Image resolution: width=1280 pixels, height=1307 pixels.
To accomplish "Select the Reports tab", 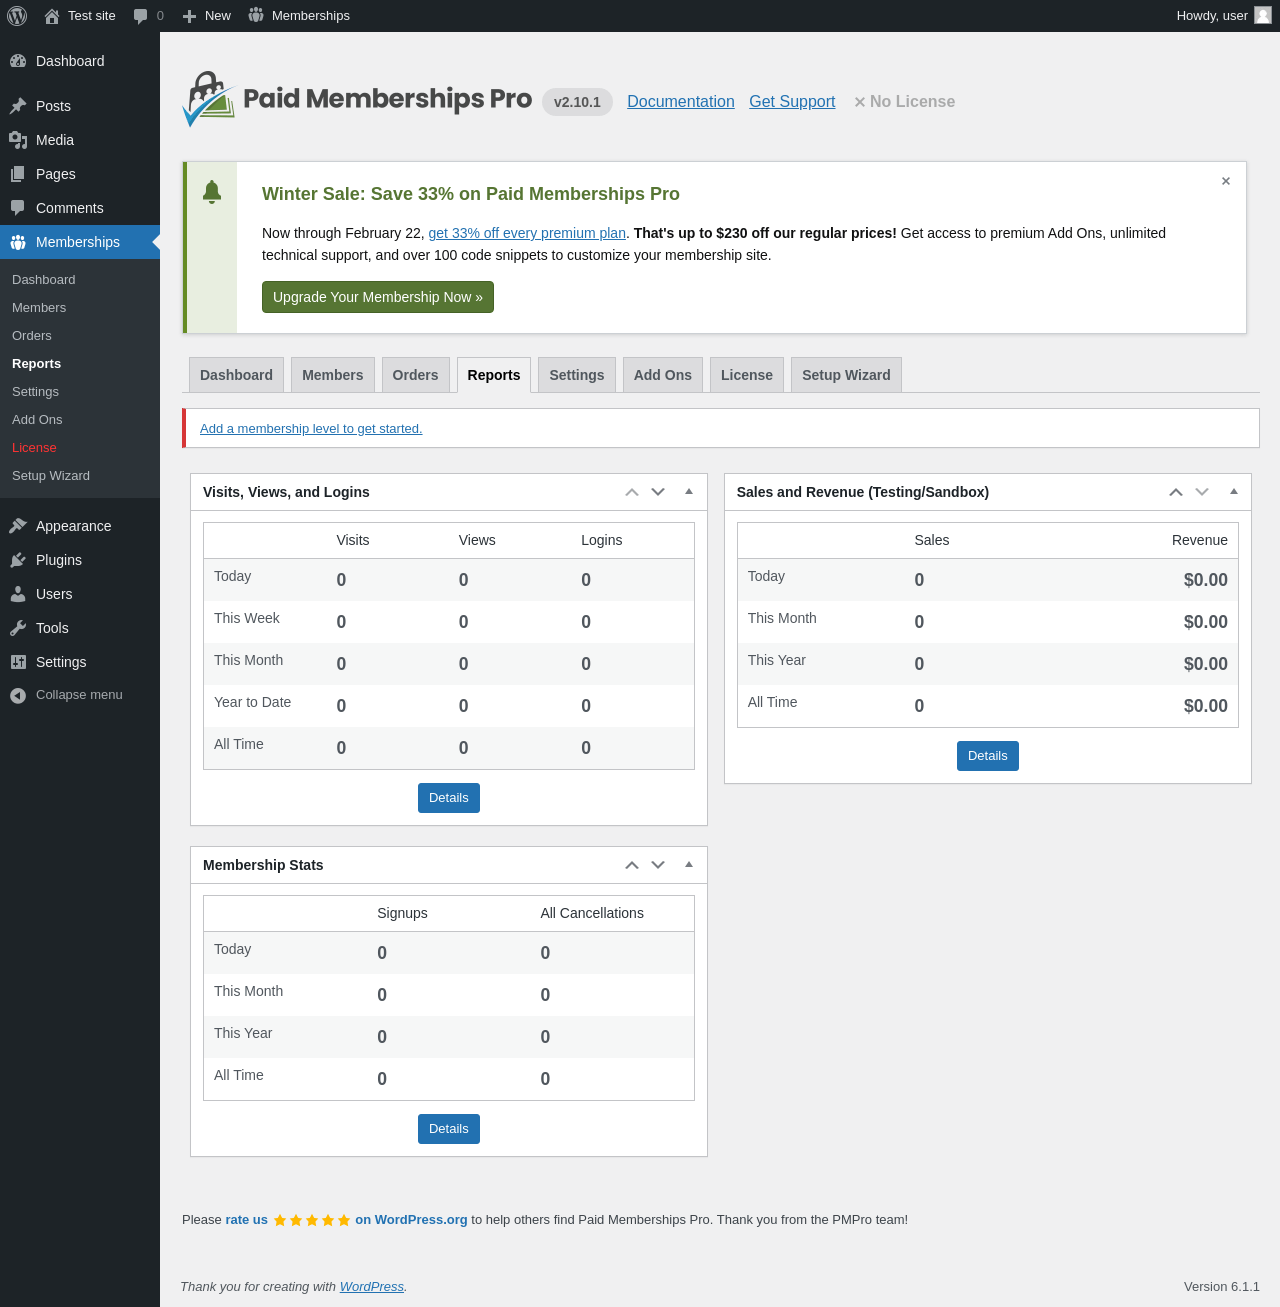I will 494,375.
